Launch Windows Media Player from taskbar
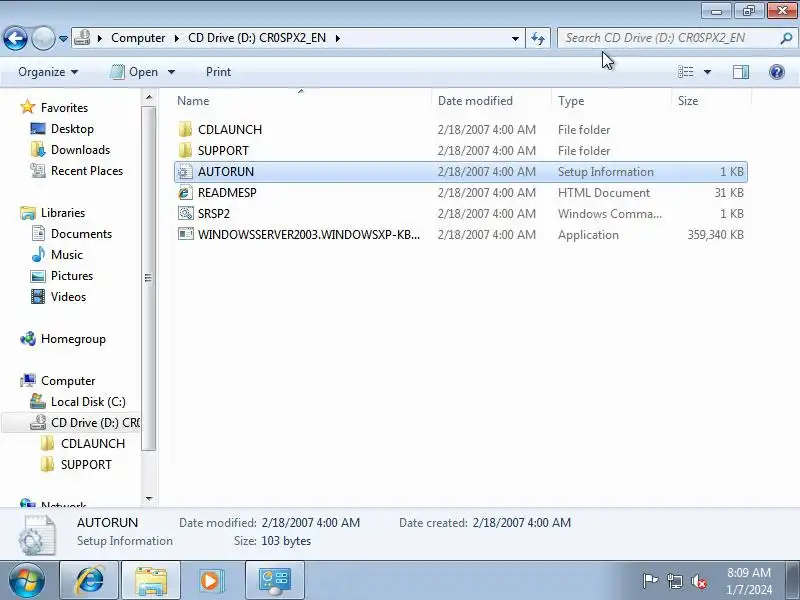 click(210, 580)
